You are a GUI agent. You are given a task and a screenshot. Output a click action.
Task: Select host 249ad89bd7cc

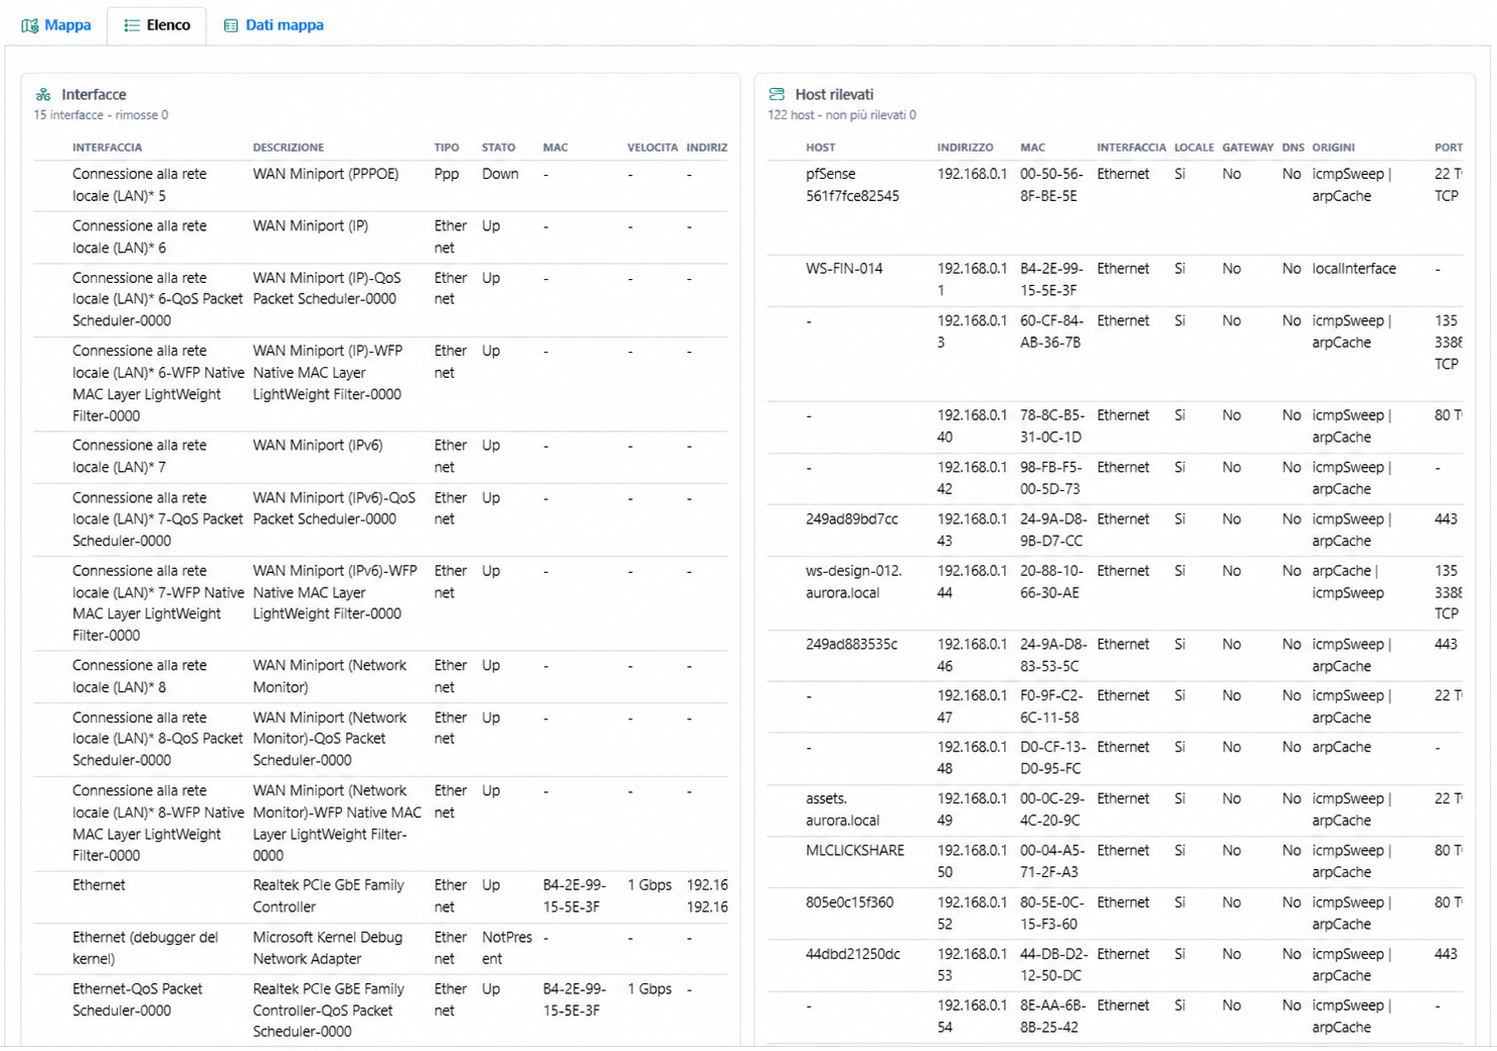coord(851,519)
